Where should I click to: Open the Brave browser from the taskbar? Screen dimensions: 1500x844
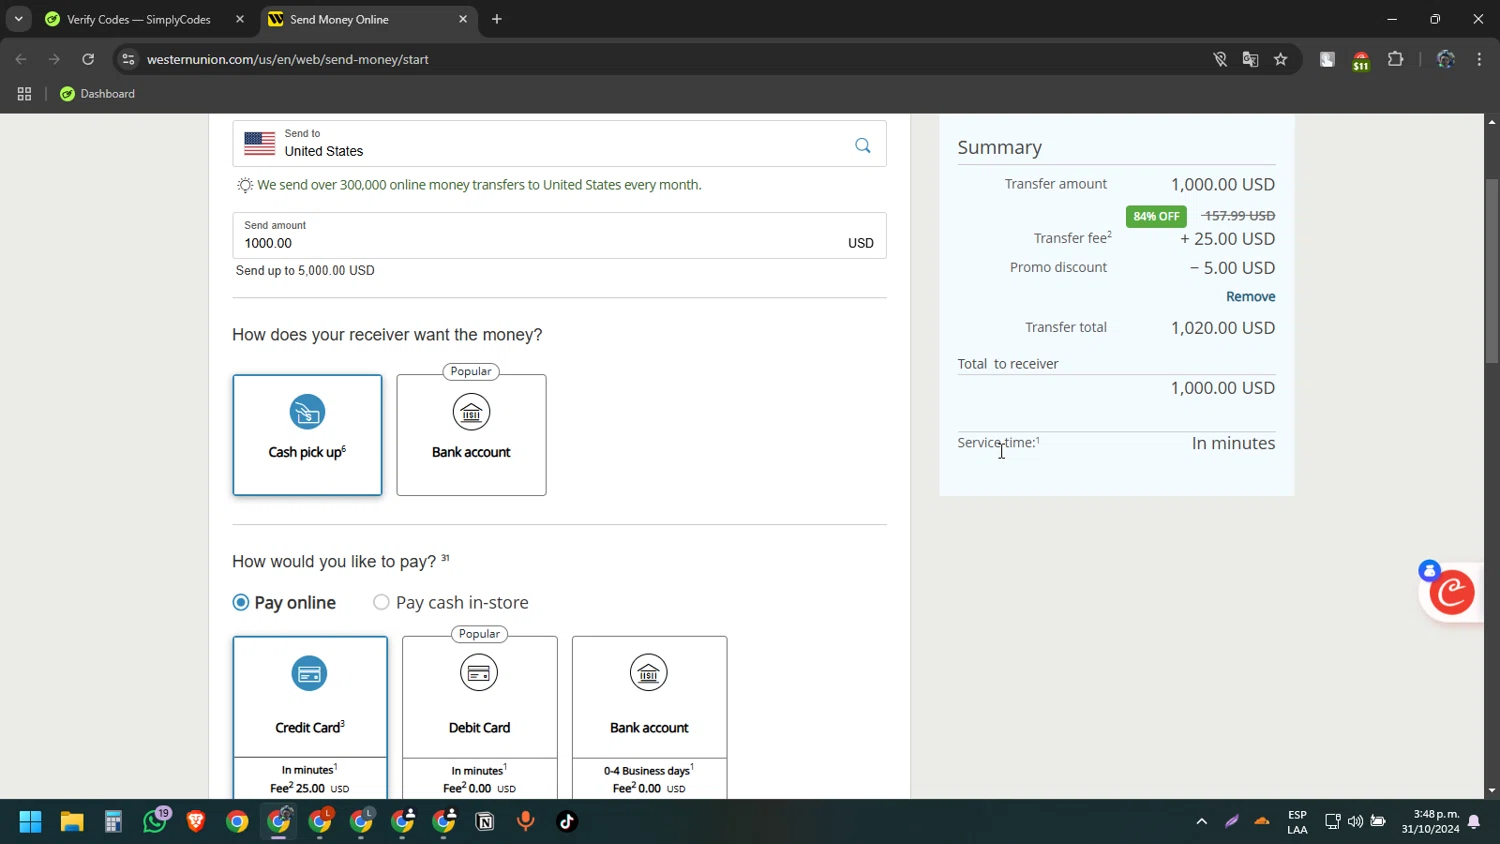pos(196,822)
